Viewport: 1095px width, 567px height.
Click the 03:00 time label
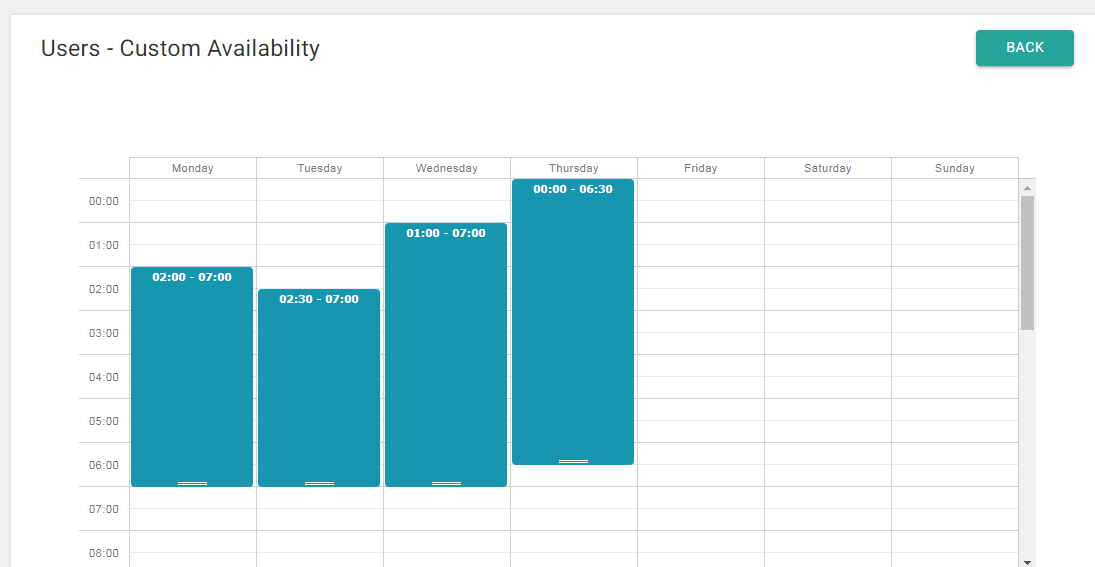(104, 333)
